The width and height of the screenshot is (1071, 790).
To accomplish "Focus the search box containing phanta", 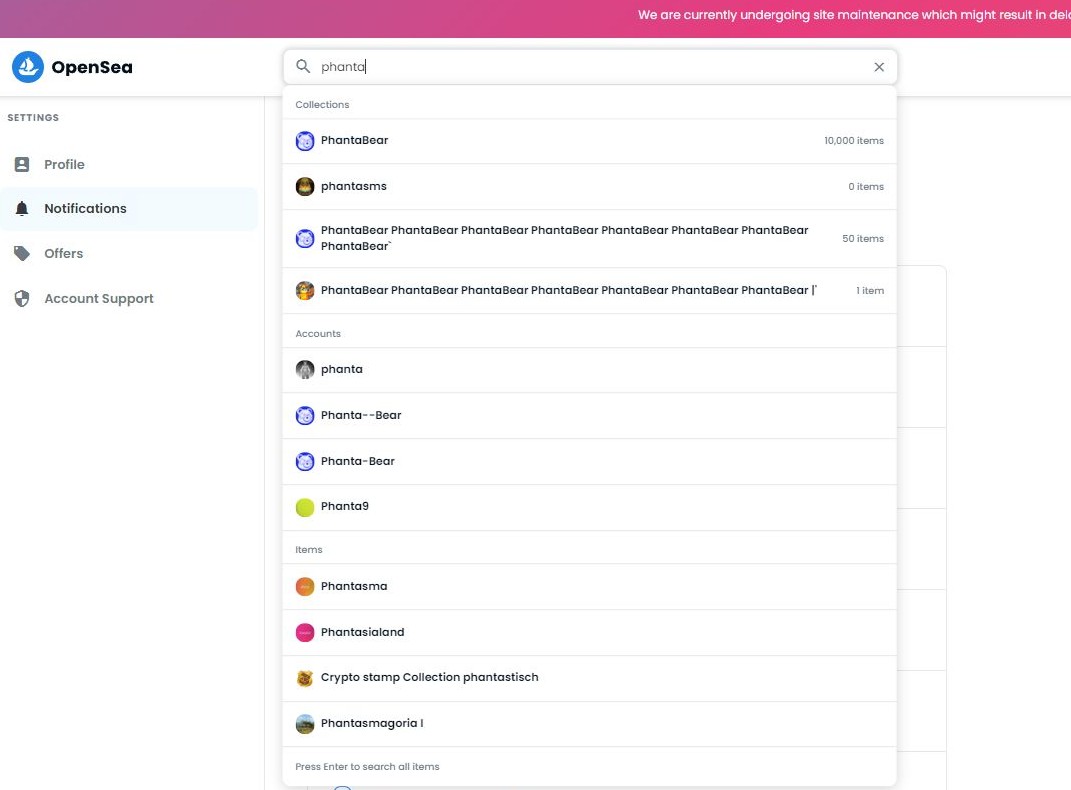I will (x=589, y=67).
